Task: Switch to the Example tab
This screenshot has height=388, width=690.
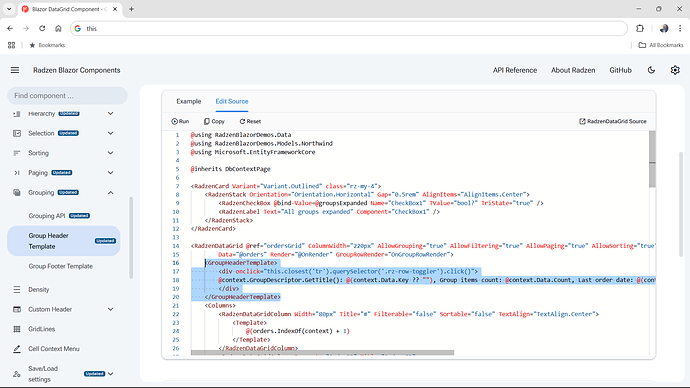Action: coord(189,101)
